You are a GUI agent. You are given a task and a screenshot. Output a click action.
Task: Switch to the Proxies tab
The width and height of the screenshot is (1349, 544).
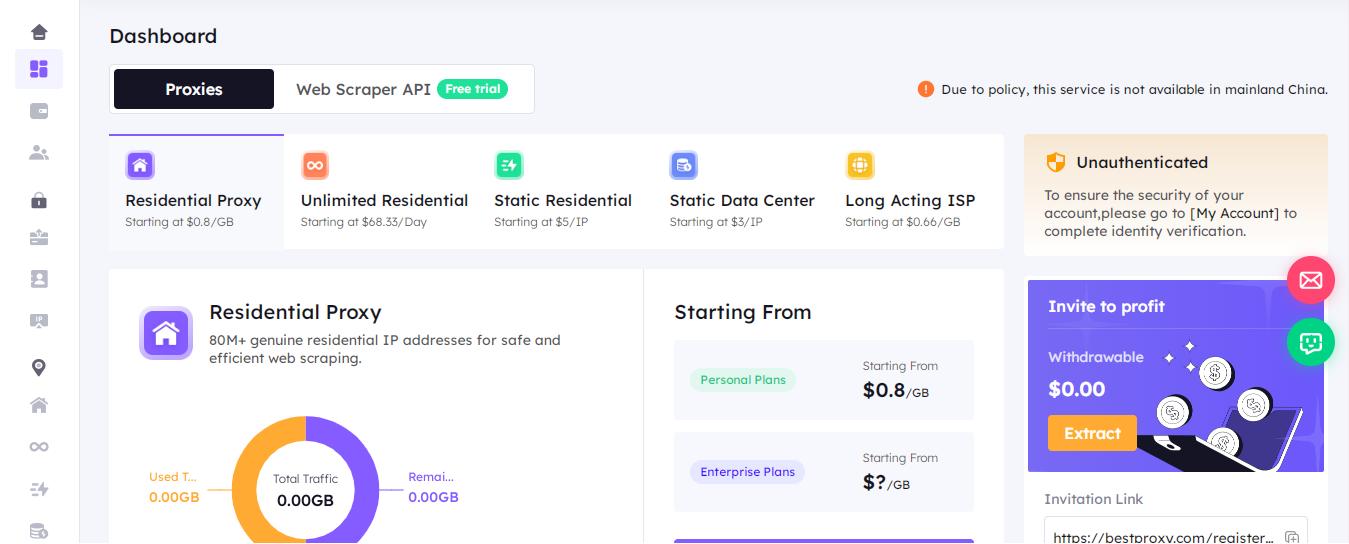[x=194, y=89]
